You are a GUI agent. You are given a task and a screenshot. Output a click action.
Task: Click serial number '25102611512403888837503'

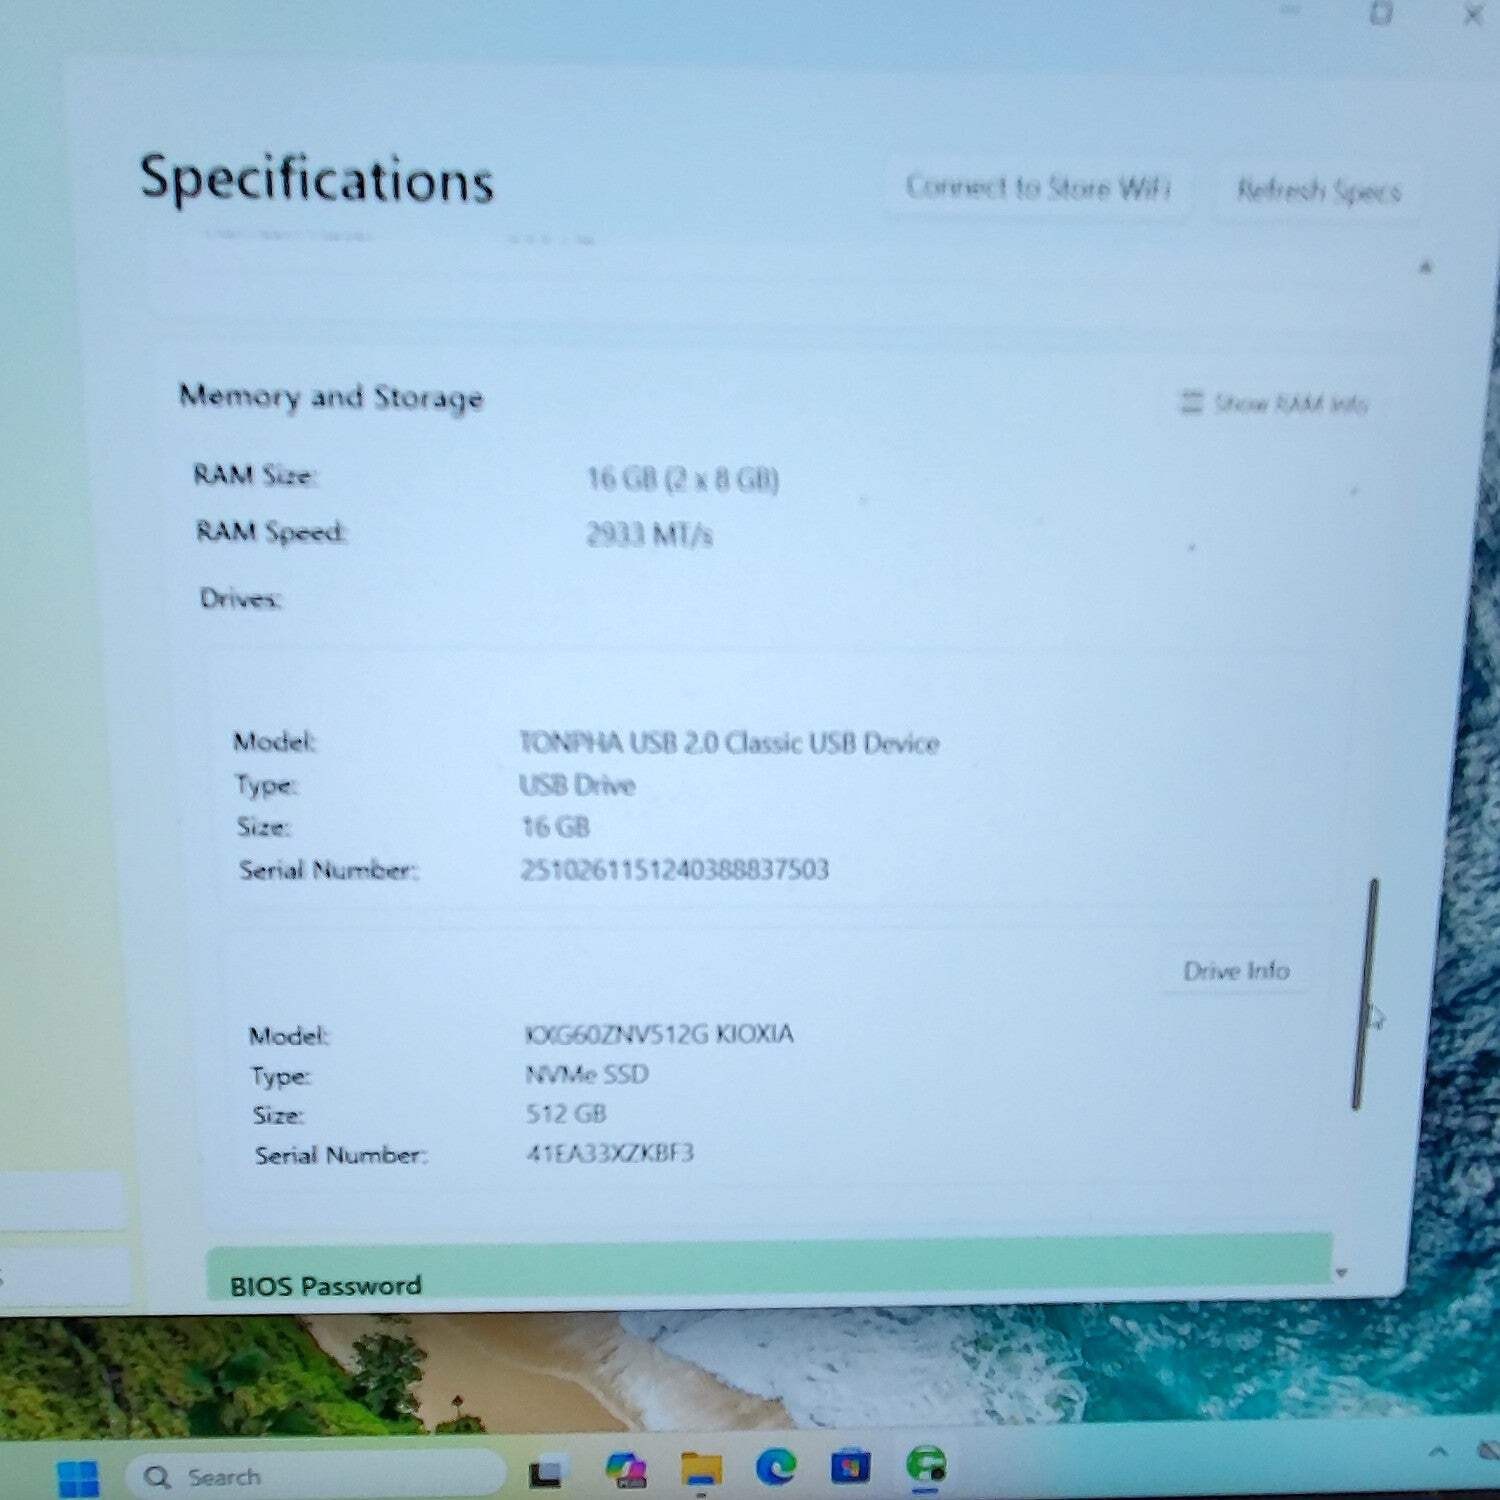click(675, 869)
